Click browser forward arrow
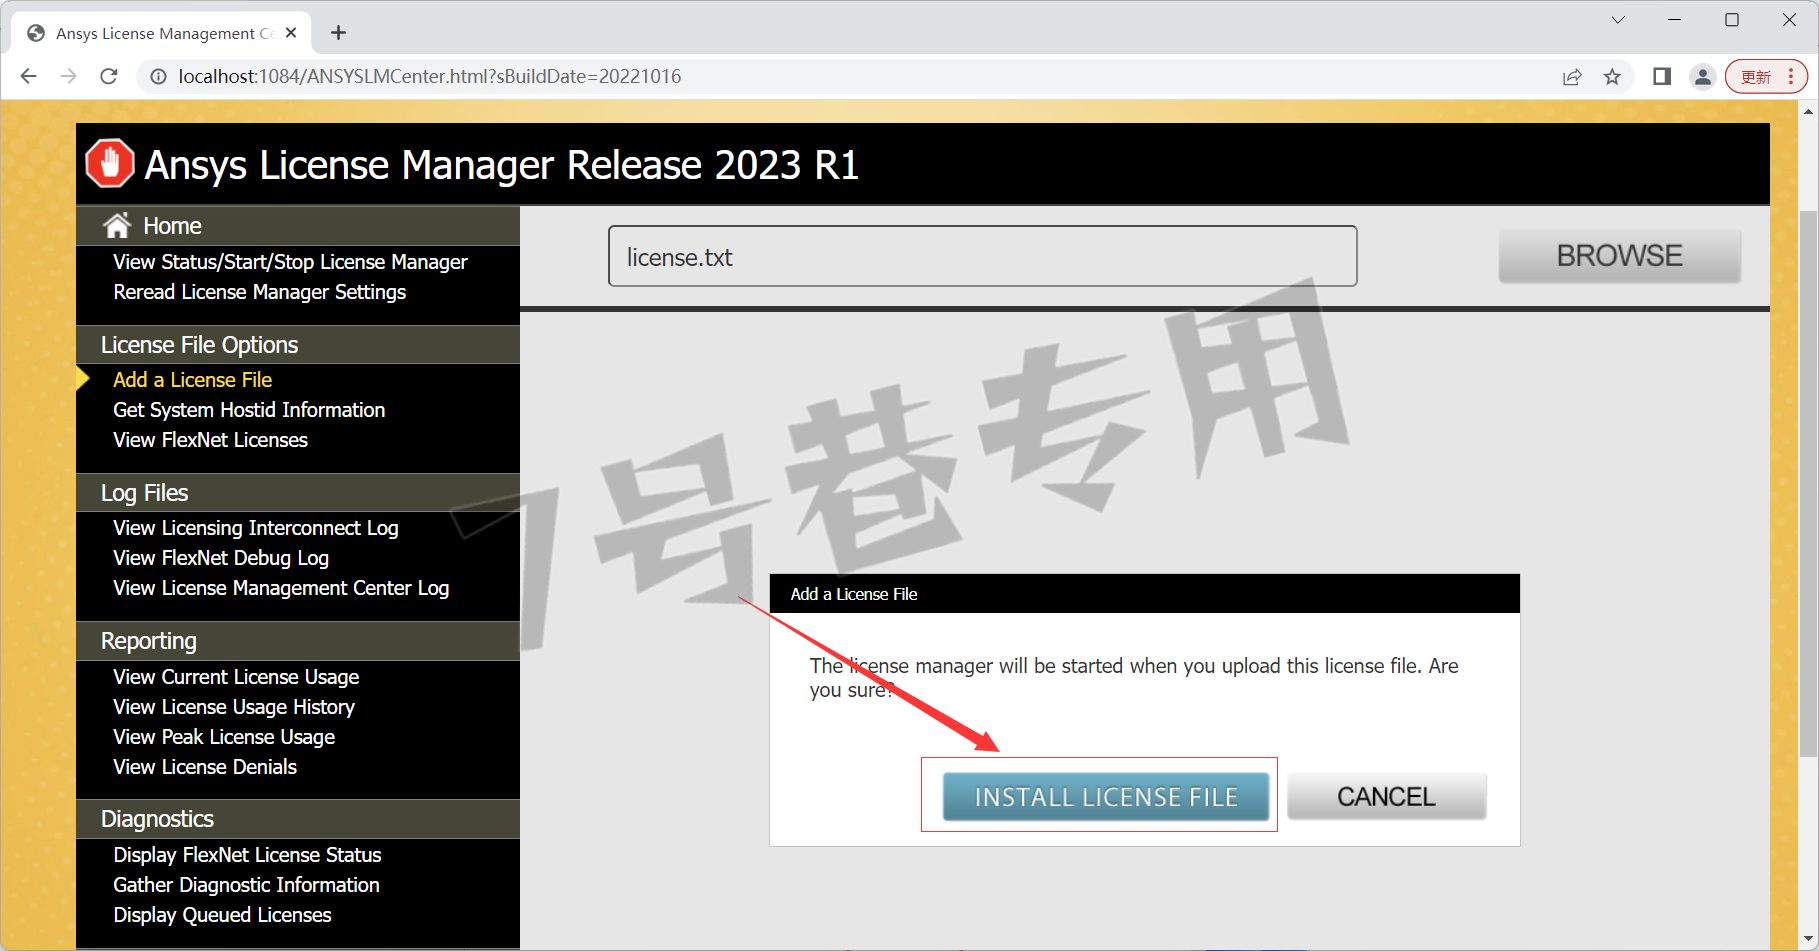1819x951 pixels. 68,76
